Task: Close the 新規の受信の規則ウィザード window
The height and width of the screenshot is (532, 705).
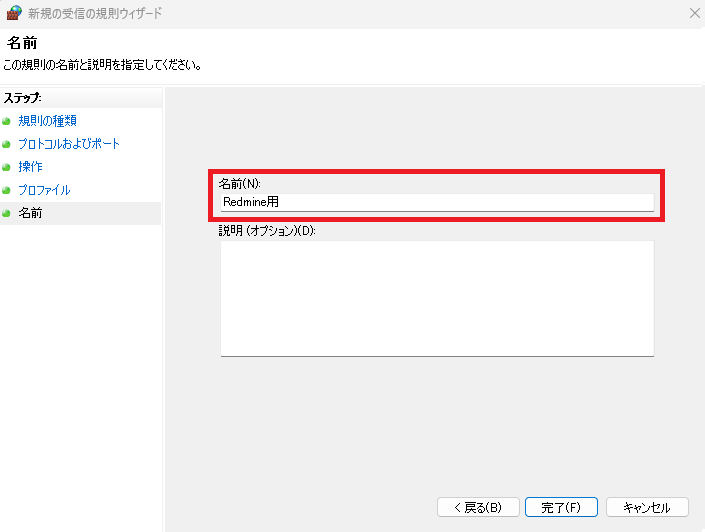Action: coord(695,13)
